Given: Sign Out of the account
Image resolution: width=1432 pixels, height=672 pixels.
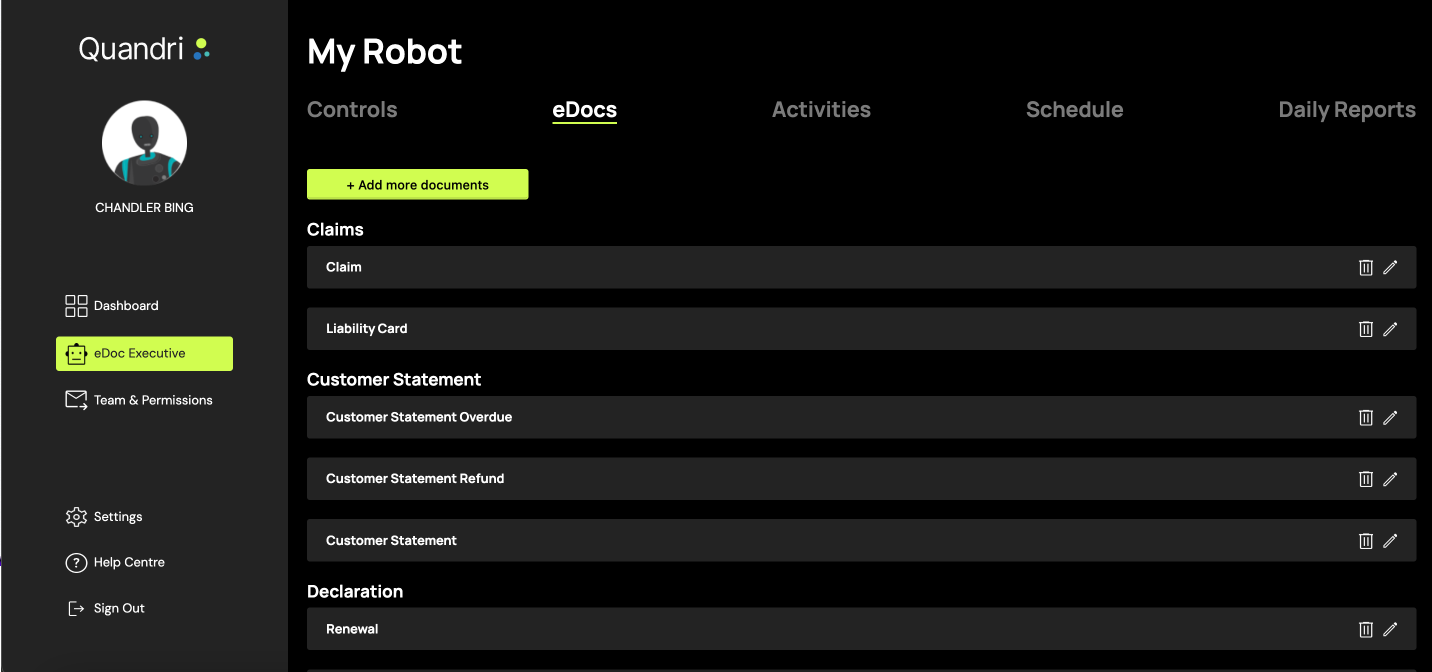Looking at the screenshot, I should (118, 608).
